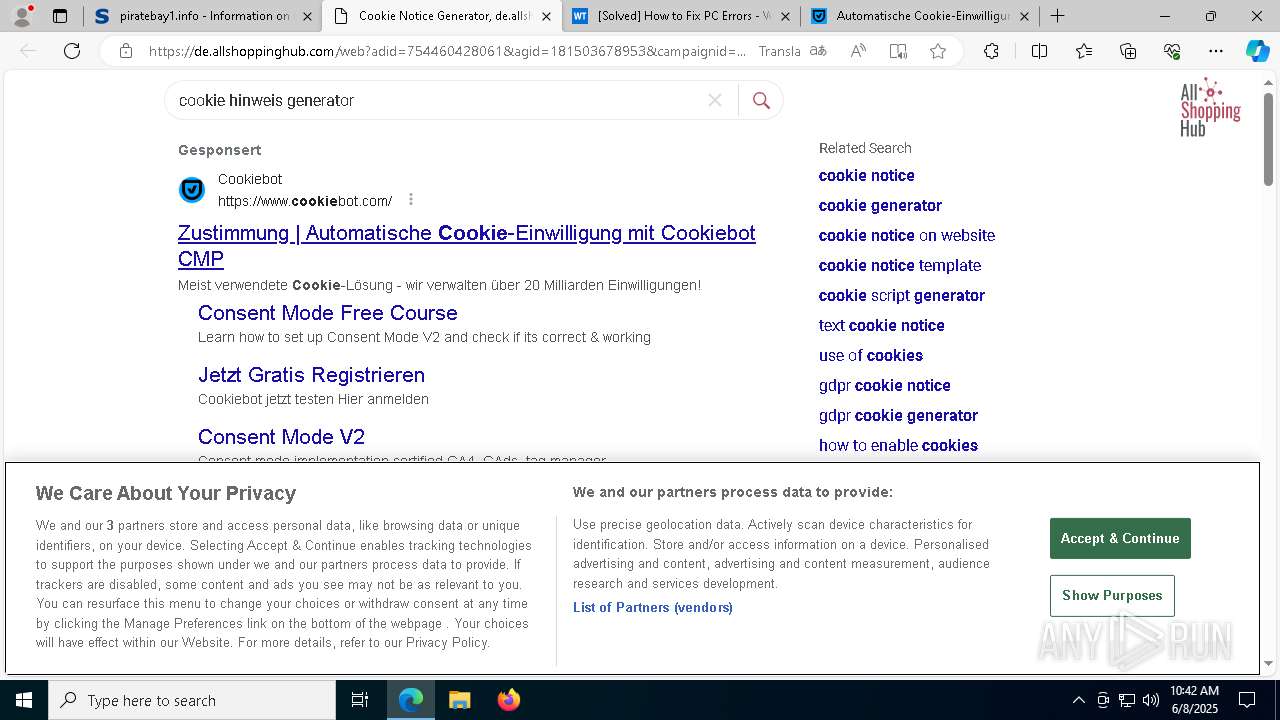Select related search cookie notice

(x=867, y=175)
